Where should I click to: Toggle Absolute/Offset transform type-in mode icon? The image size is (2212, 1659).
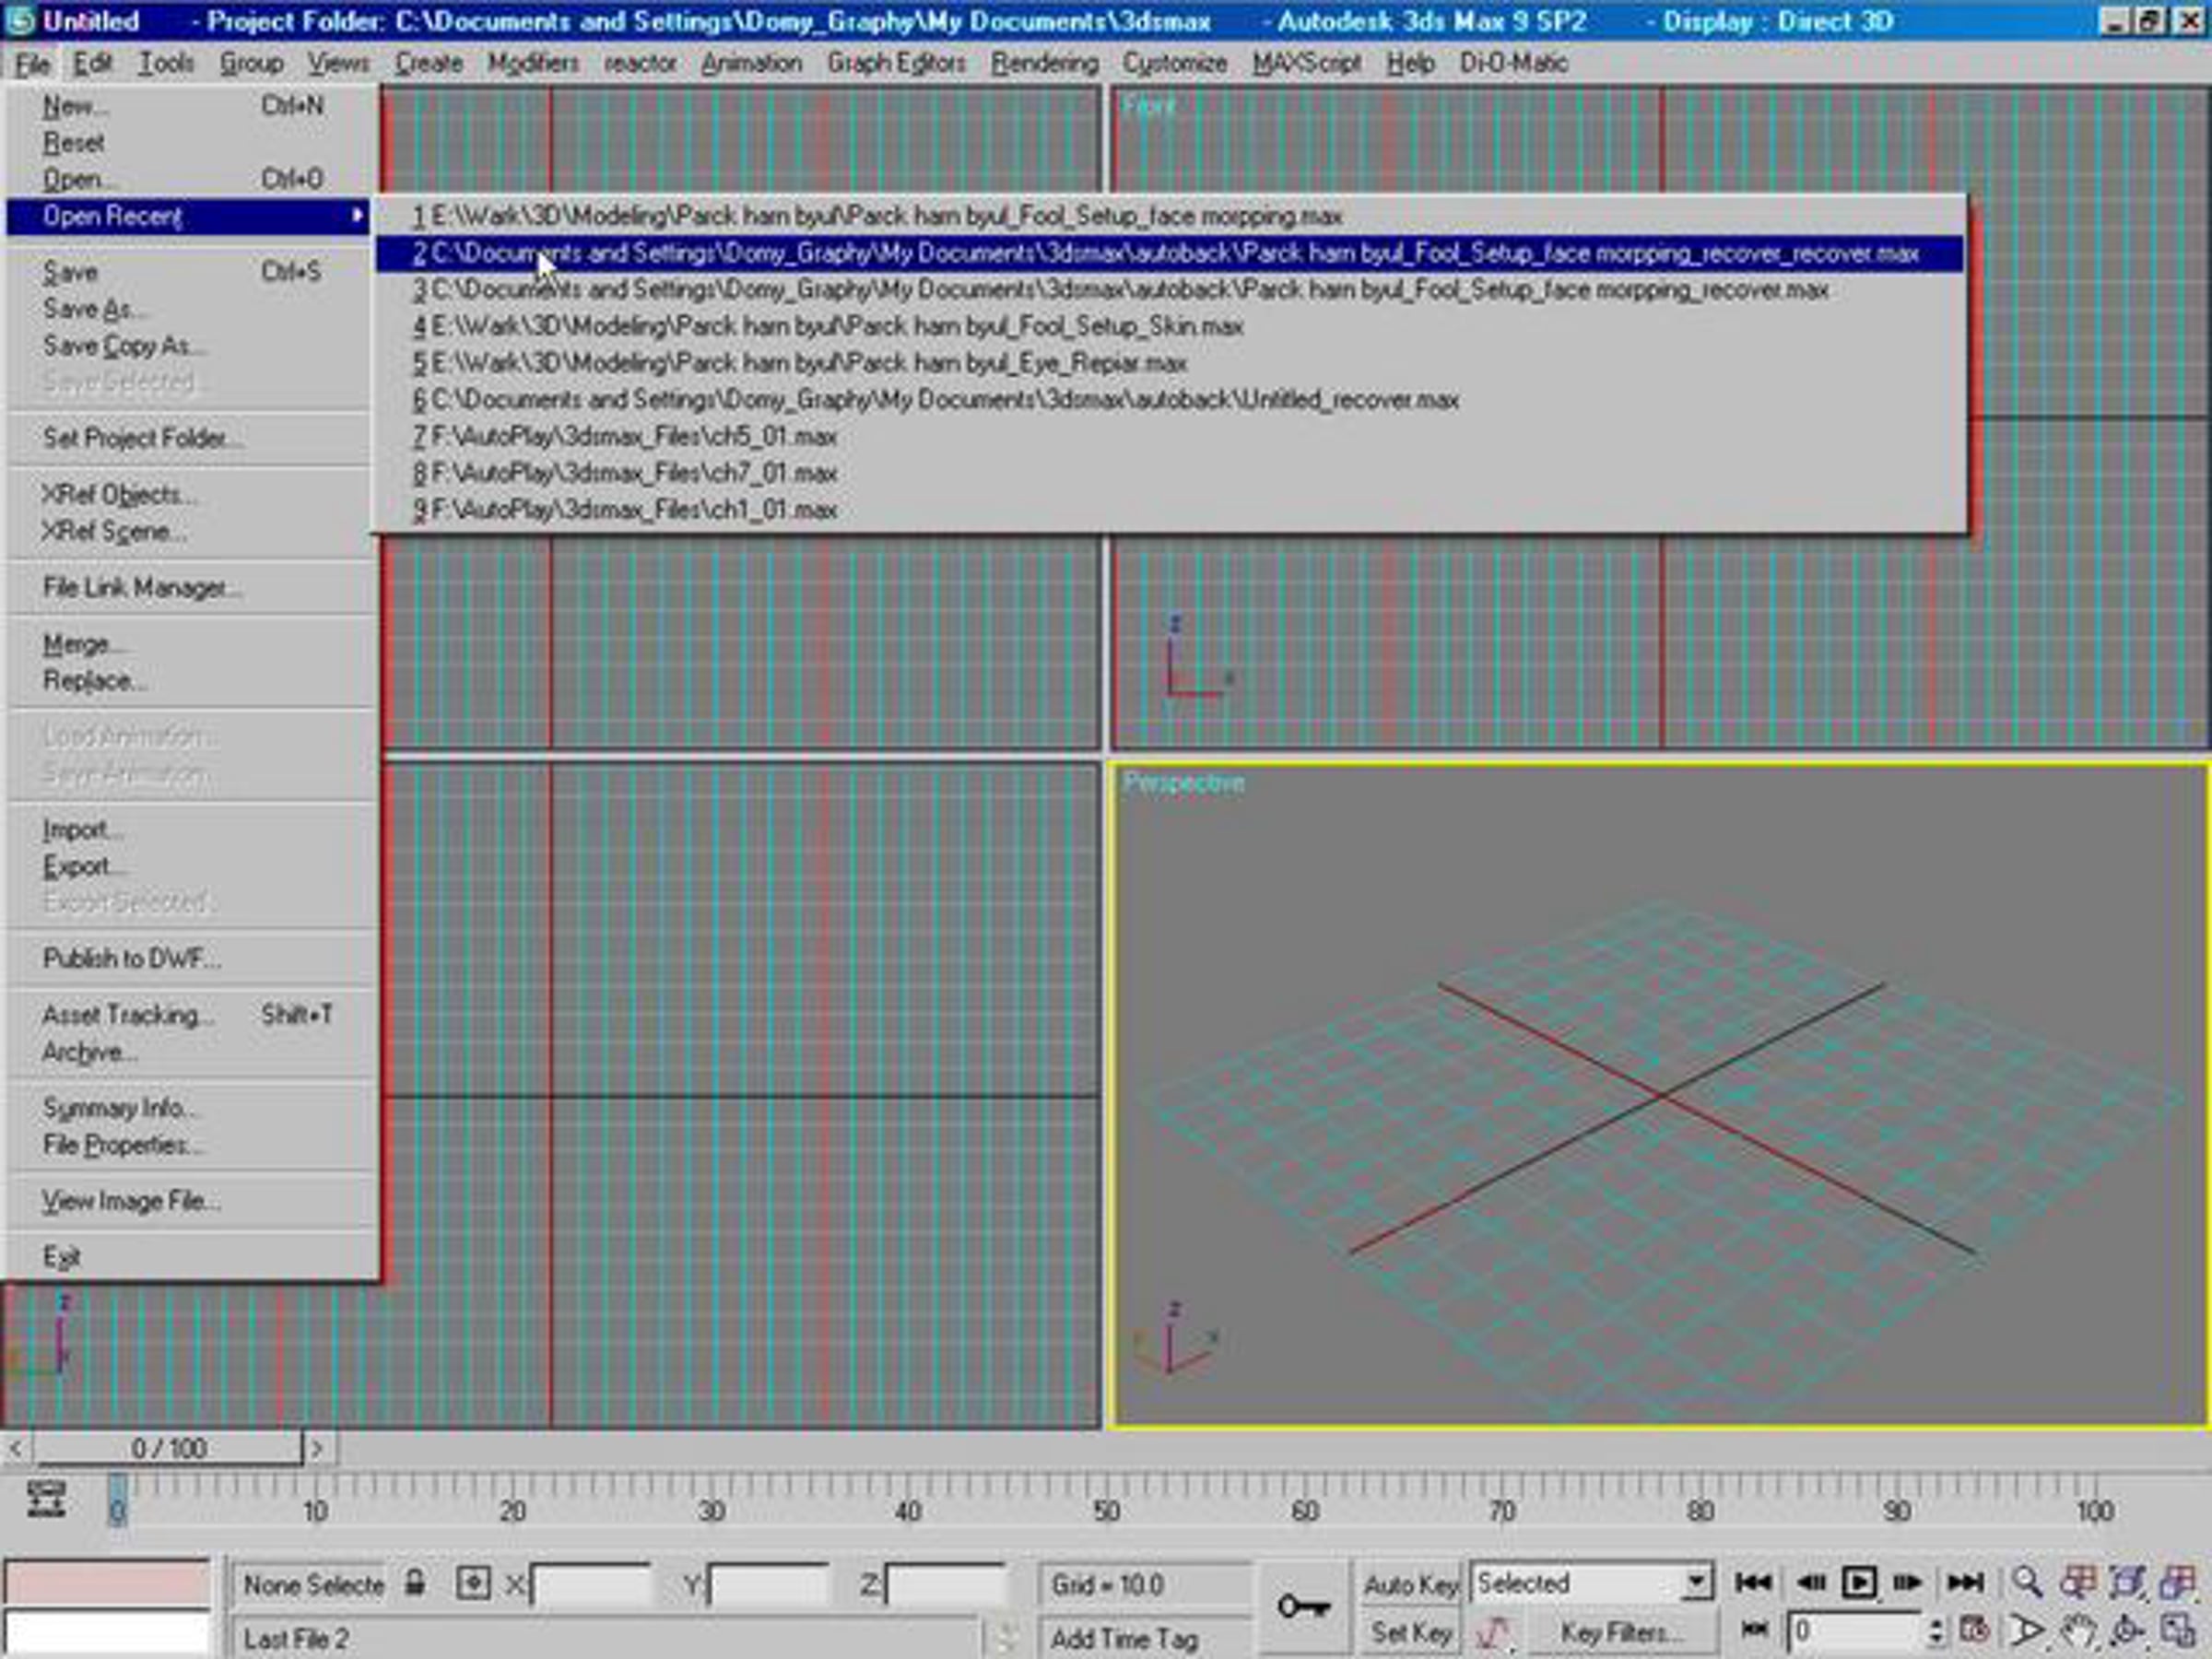(473, 1583)
